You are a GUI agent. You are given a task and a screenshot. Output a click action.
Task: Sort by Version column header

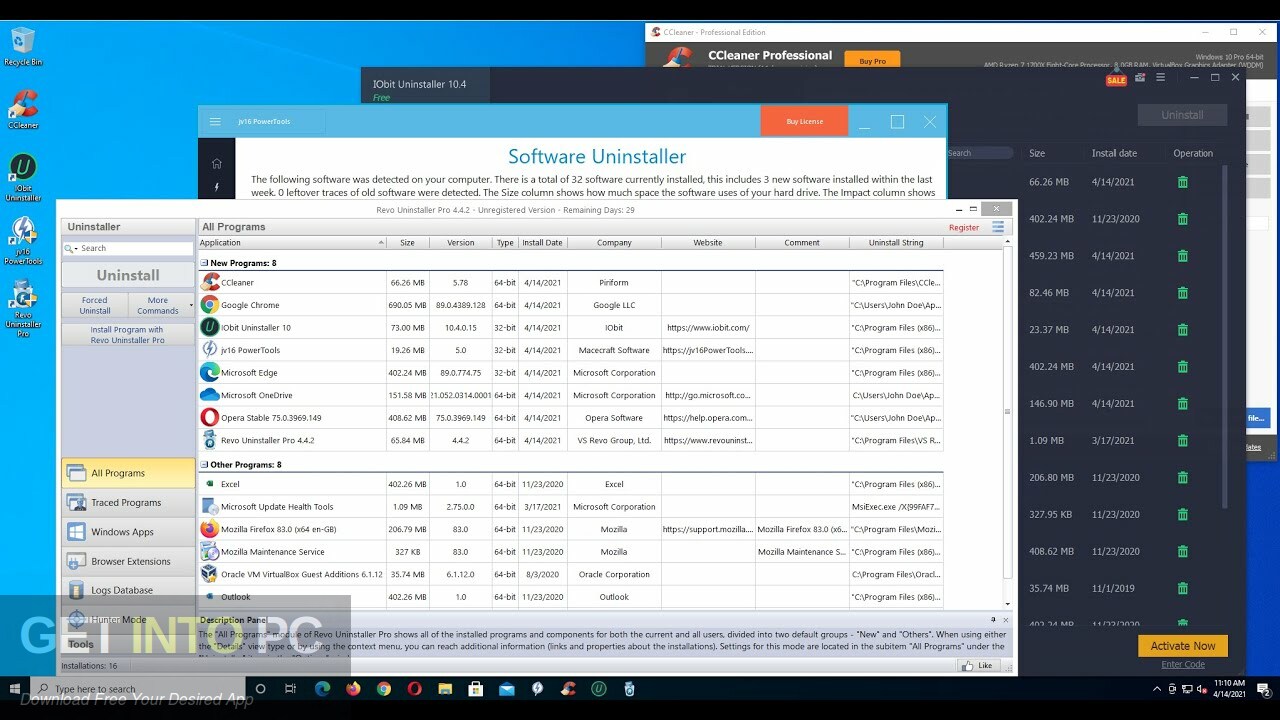(x=461, y=242)
